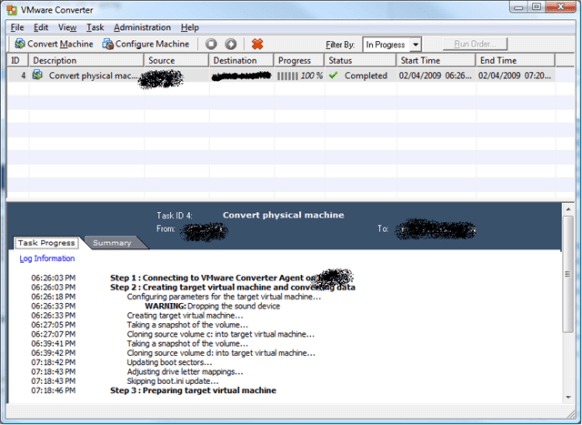582x425 pixels.
Task: Sort by the Destination column header
Action: pyautogui.click(x=241, y=60)
